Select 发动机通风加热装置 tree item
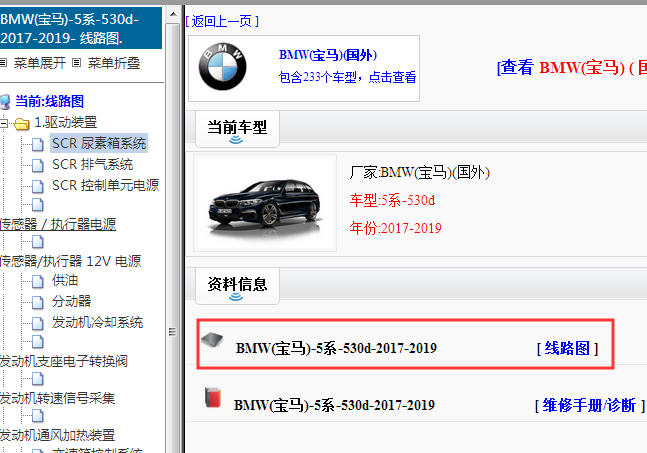The image size is (647, 453). [57, 435]
